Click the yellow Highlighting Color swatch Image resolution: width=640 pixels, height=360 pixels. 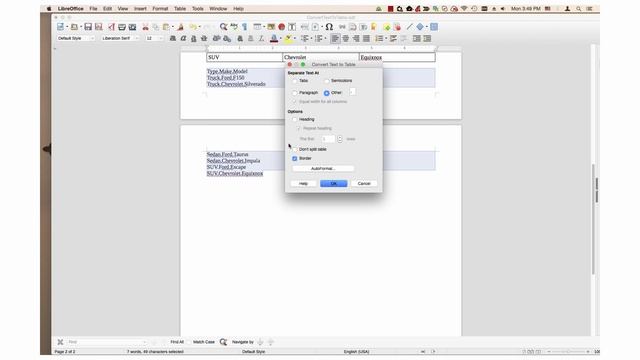pyautogui.click(x=288, y=38)
